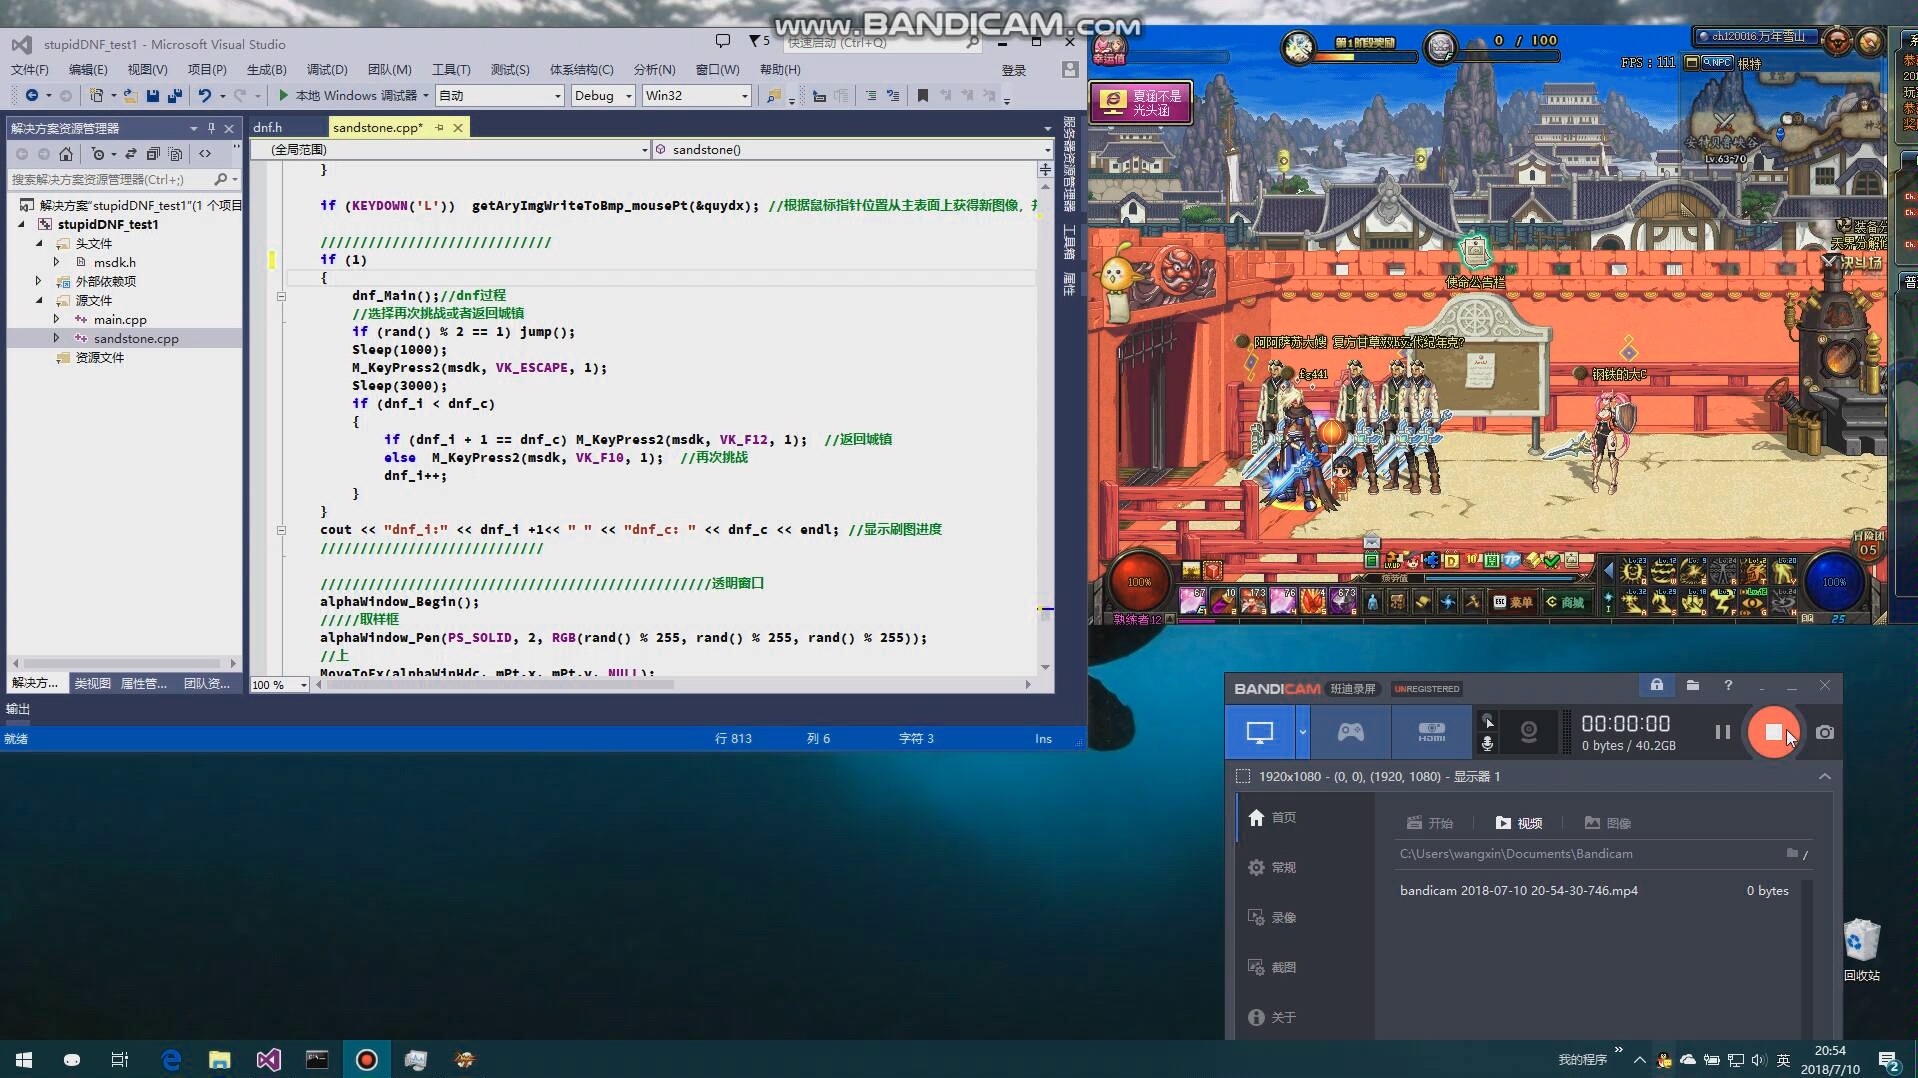Open the startup project dropdown next to the debugger
Screen dimensions: 1918x1078
tap(500, 95)
